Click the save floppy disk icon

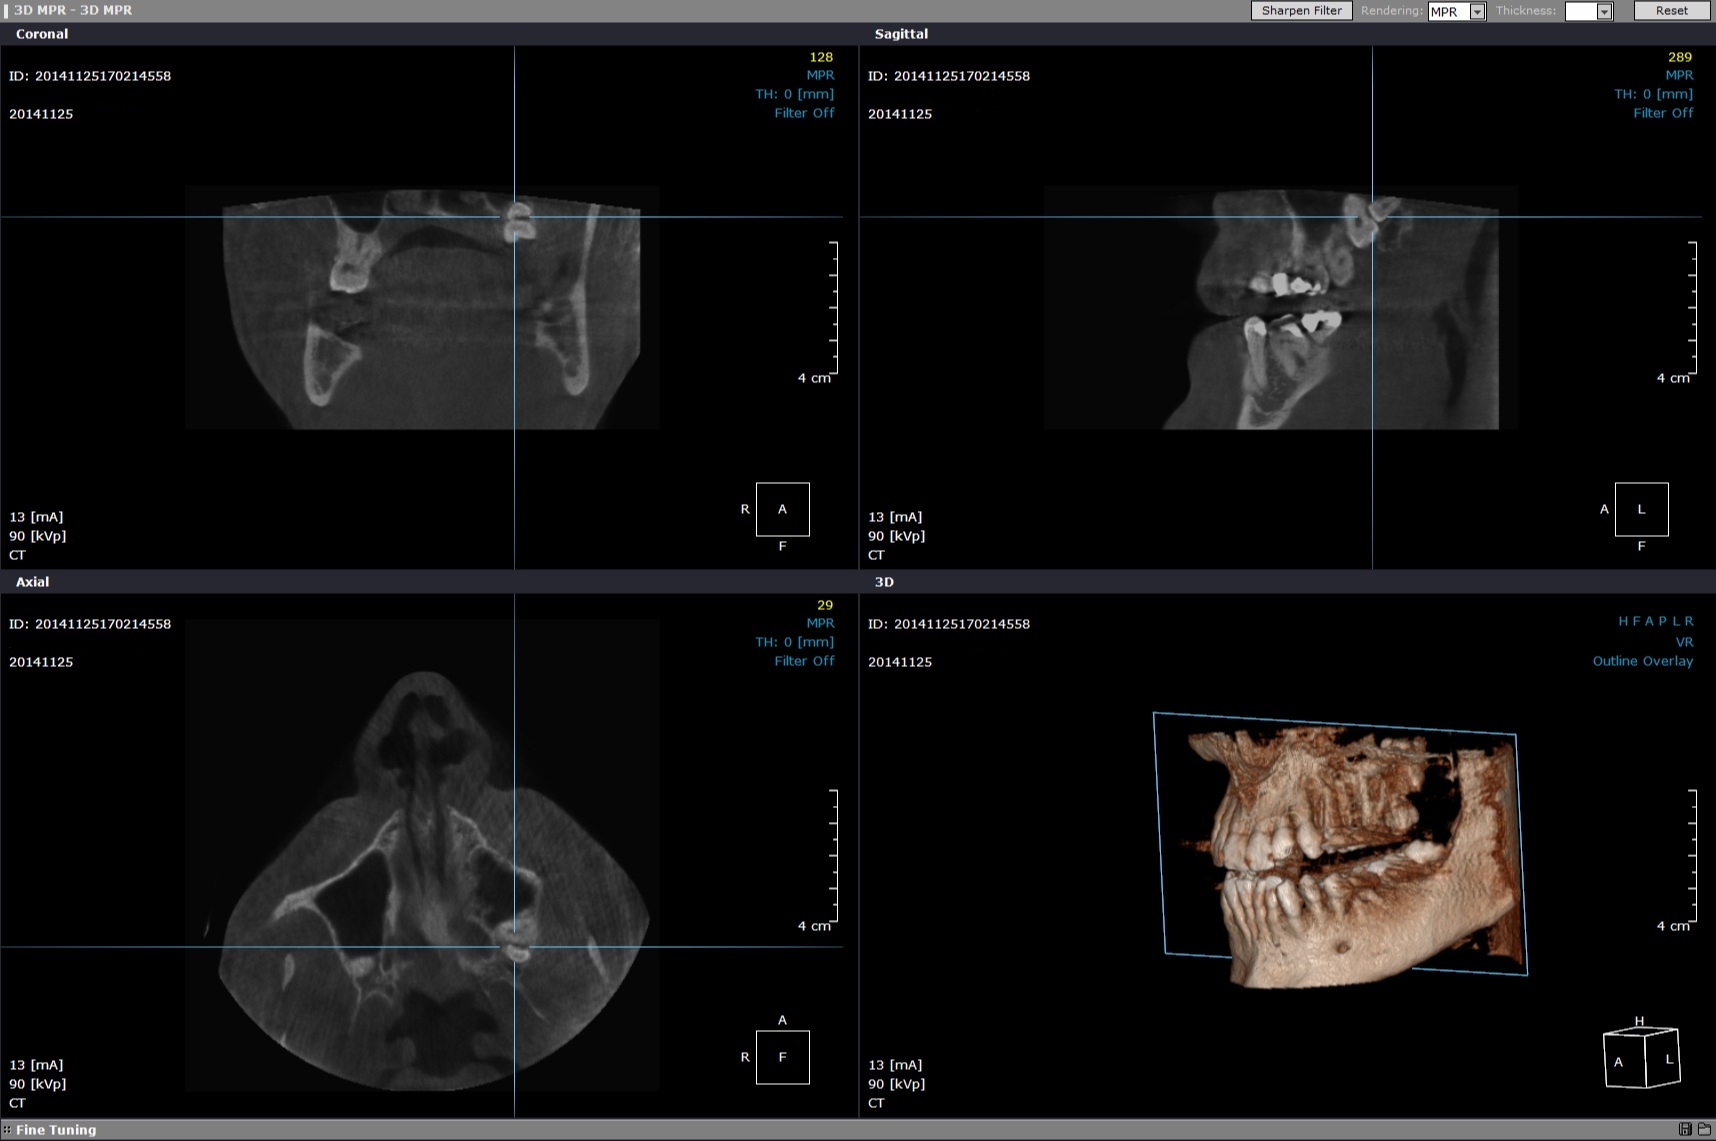(1685, 1129)
